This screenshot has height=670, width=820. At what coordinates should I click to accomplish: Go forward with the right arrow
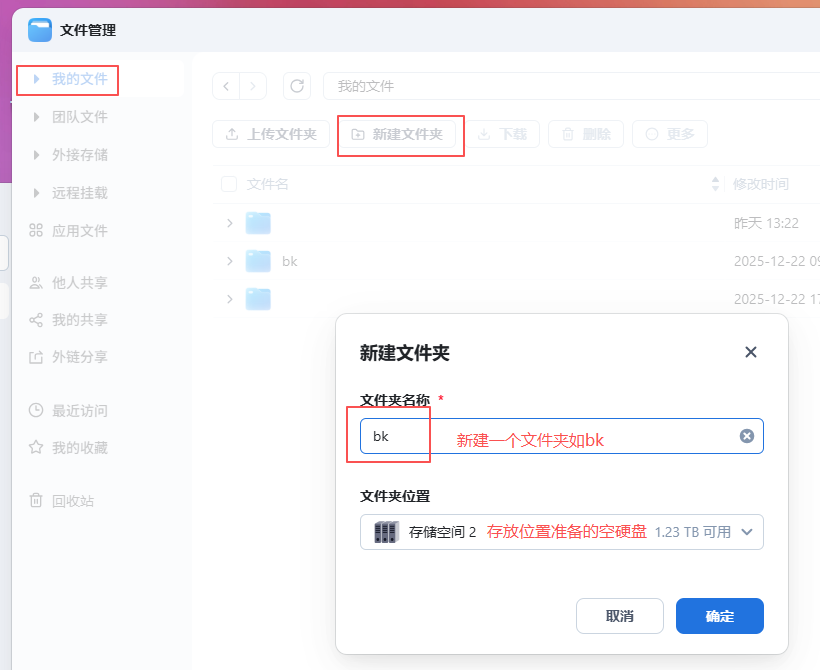pos(253,86)
